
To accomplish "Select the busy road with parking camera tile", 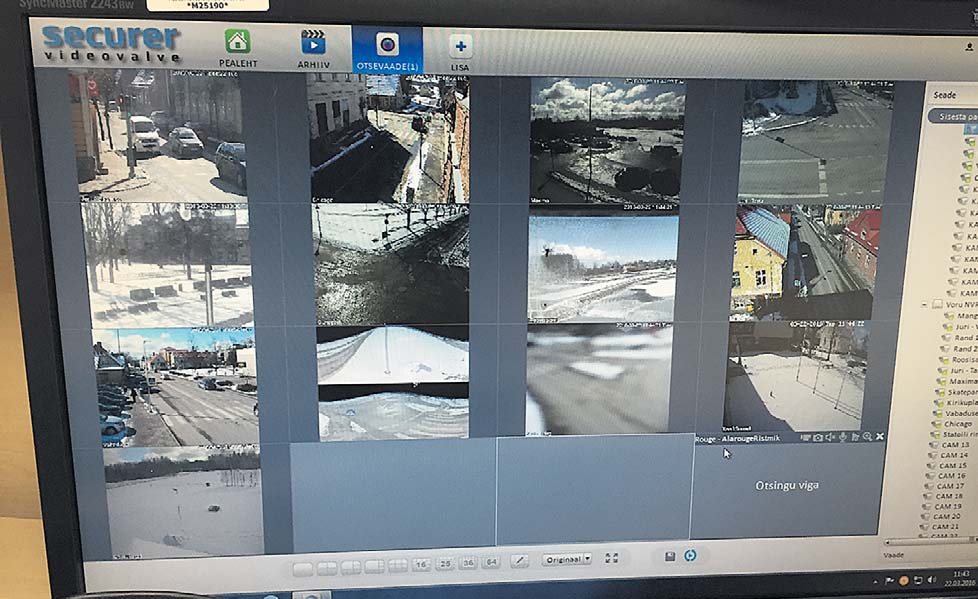I will pyautogui.click(x=175, y=387).
